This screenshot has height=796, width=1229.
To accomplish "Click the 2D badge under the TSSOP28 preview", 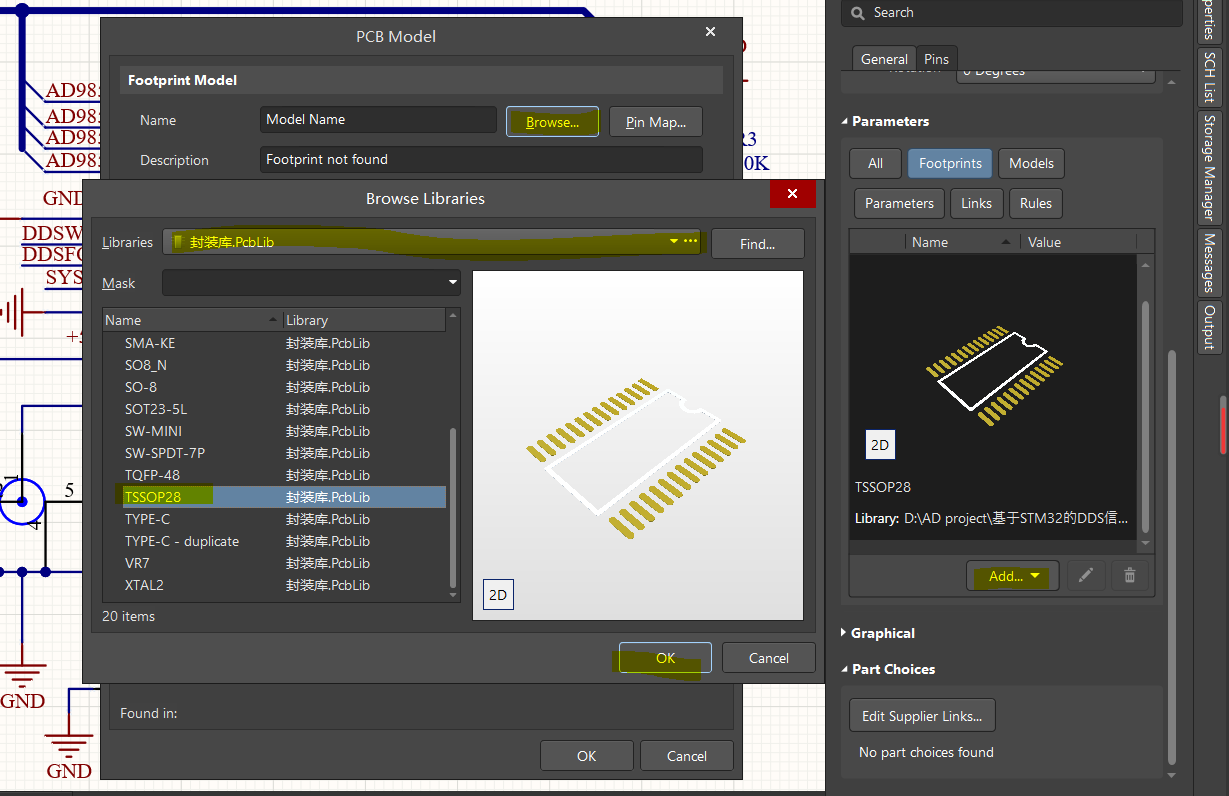I will 879,444.
